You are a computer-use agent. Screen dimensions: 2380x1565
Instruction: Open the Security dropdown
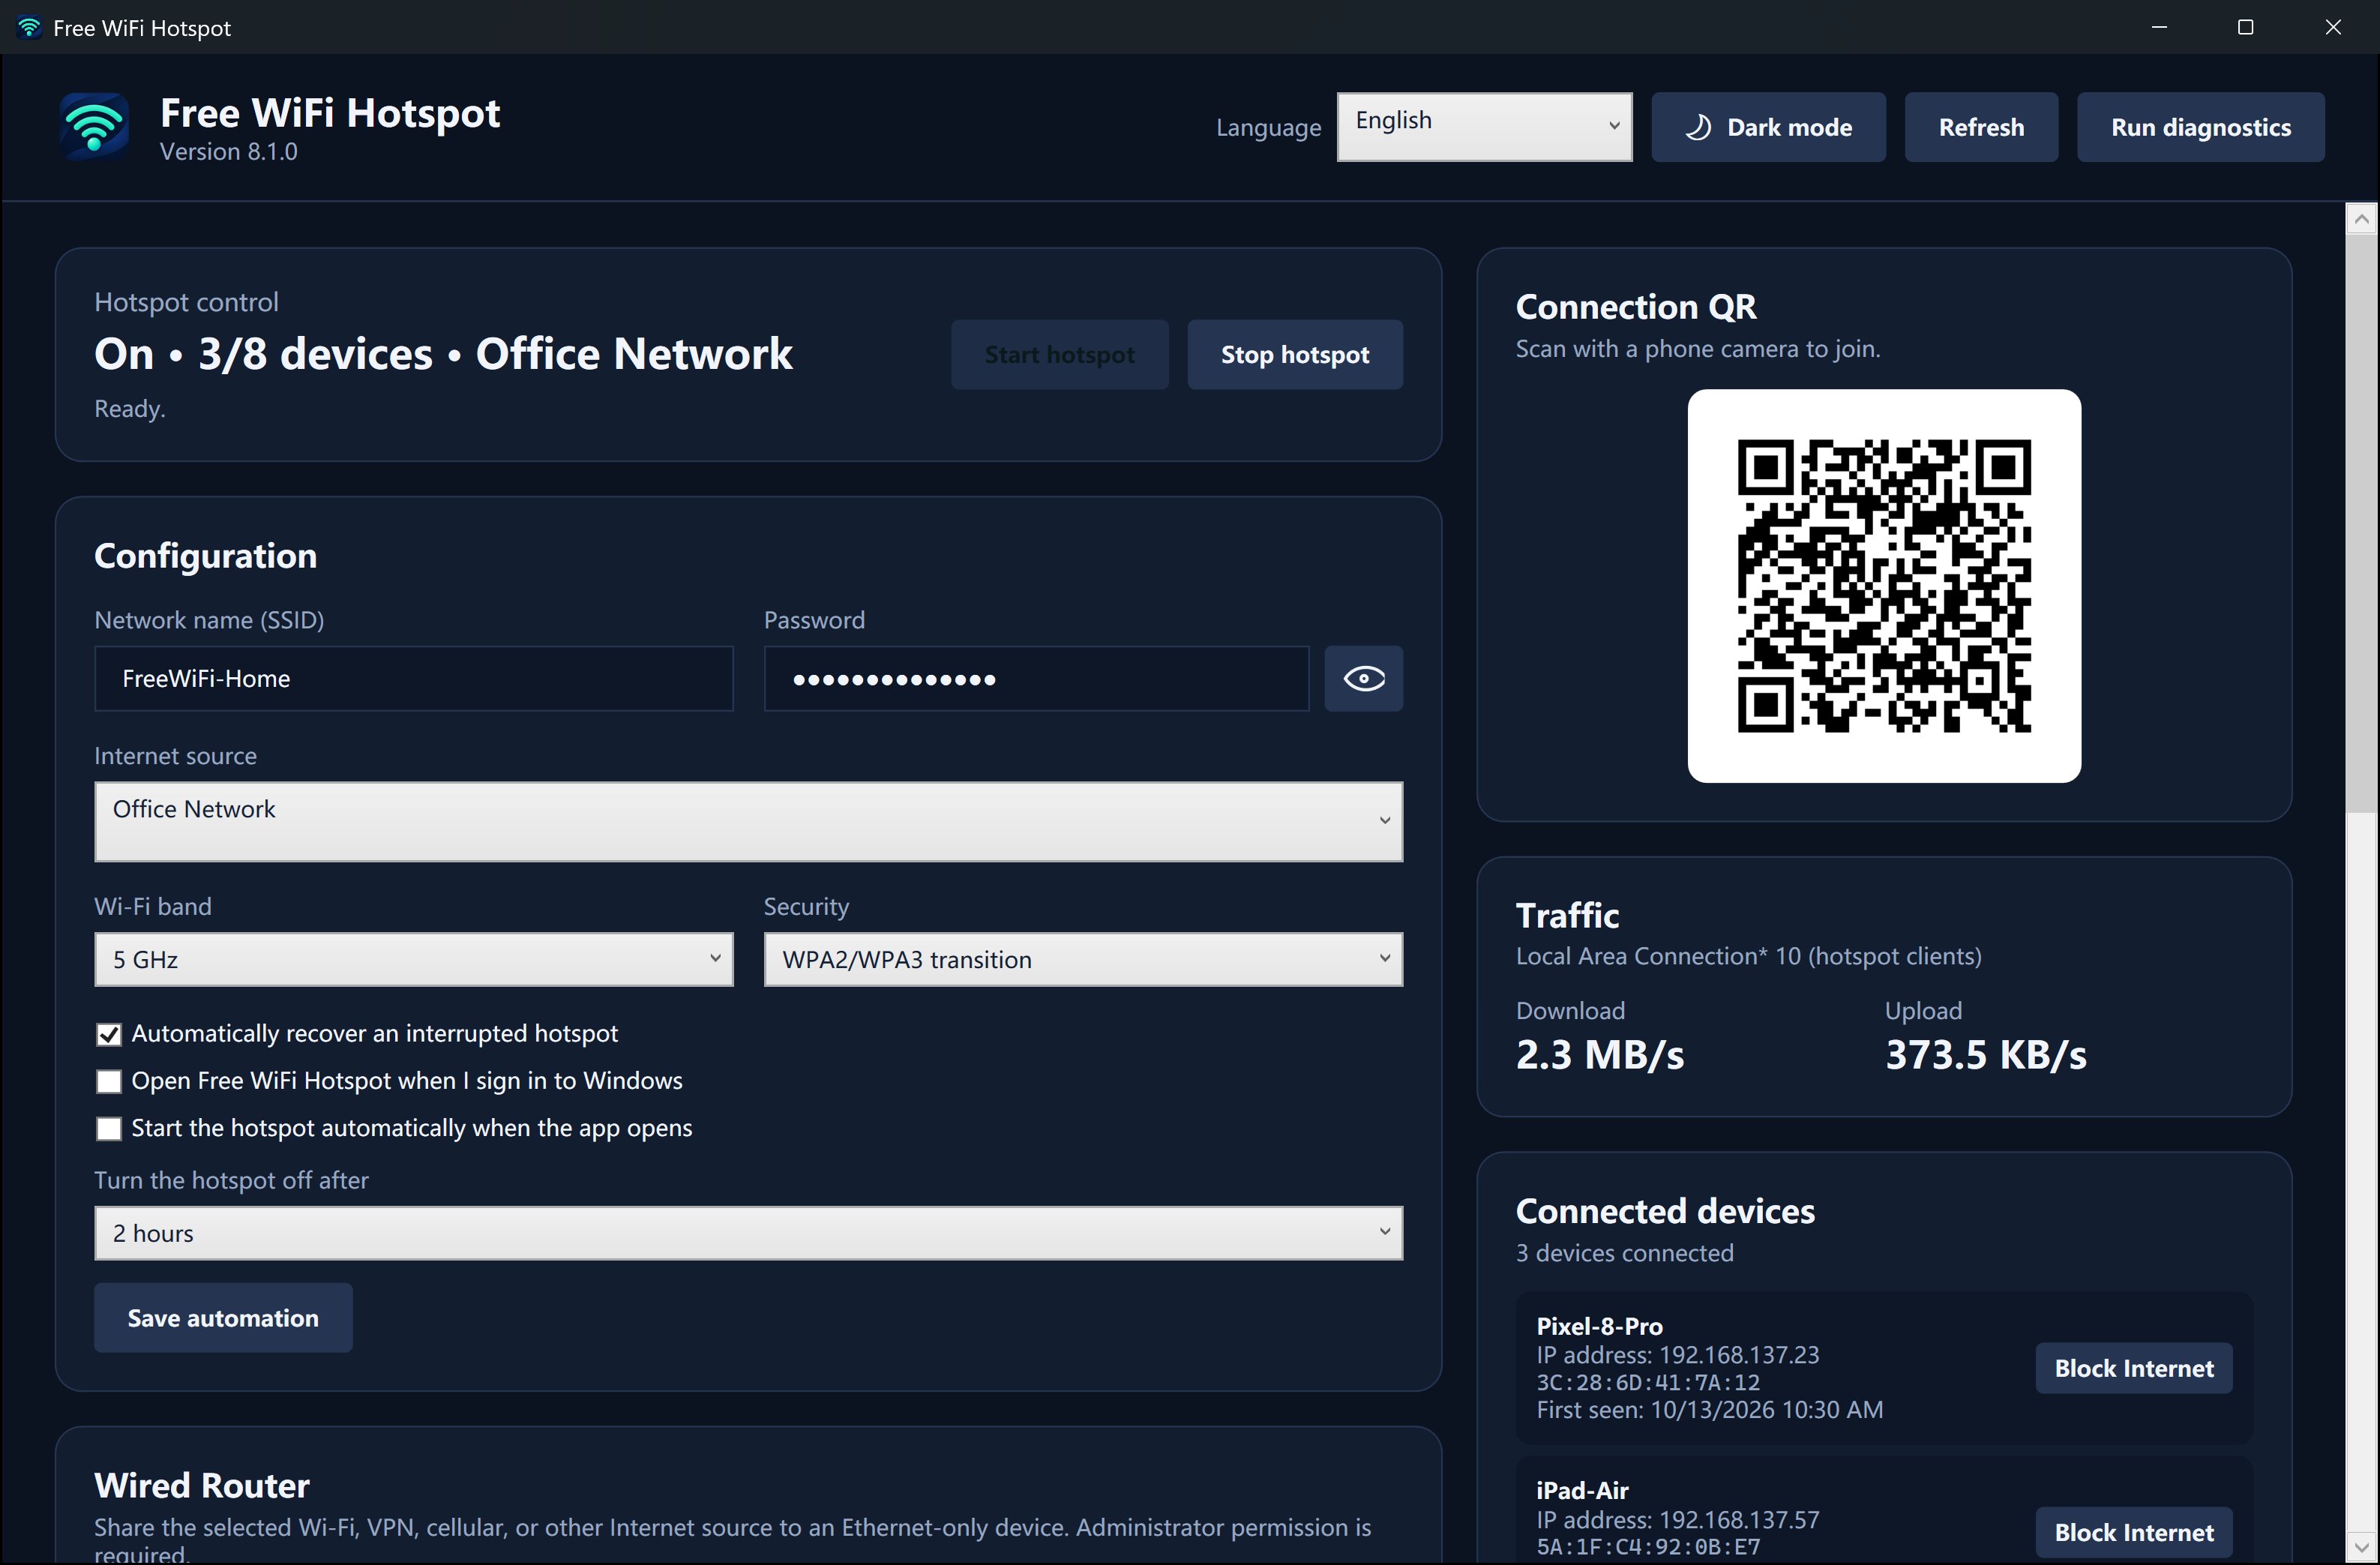(x=1083, y=959)
